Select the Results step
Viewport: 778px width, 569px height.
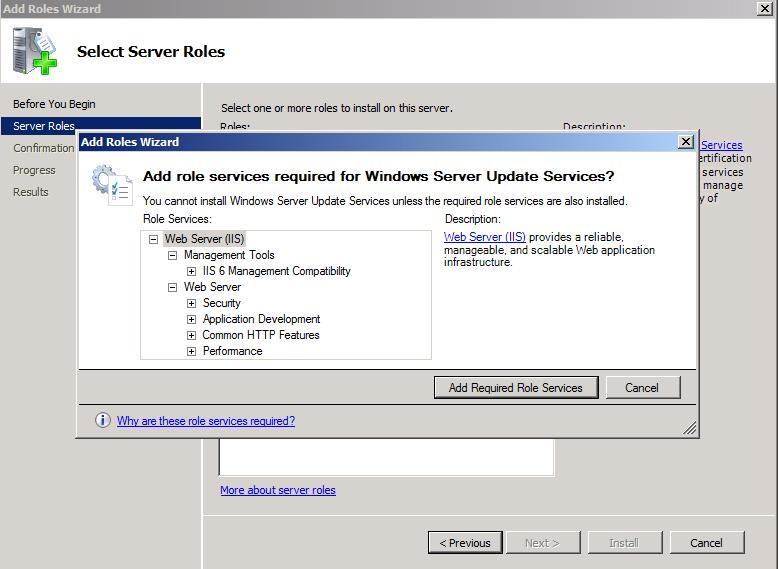tap(30, 191)
